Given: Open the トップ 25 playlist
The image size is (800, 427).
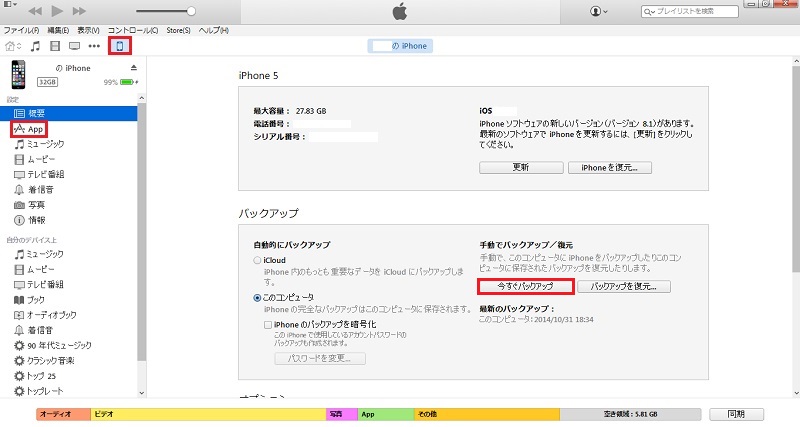Looking at the screenshot, I should [x=35, y=376].
